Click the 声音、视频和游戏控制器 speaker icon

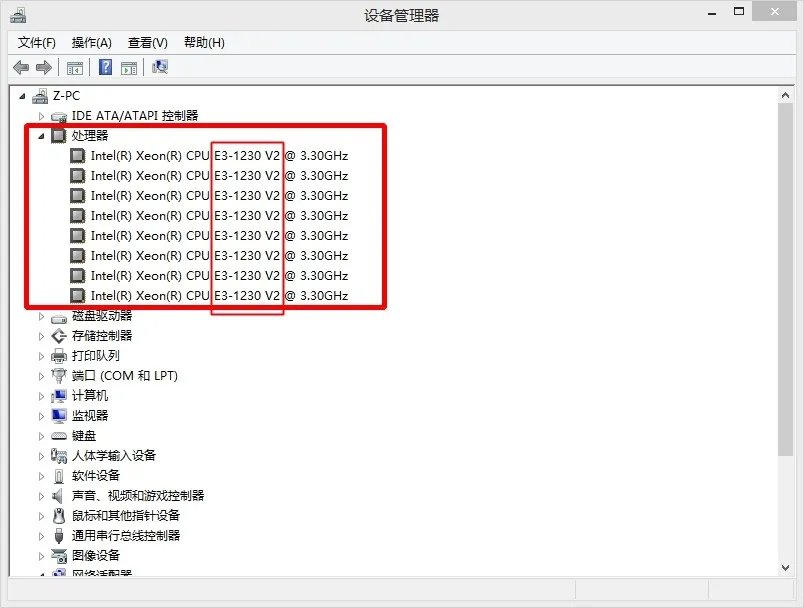point(59,496)
